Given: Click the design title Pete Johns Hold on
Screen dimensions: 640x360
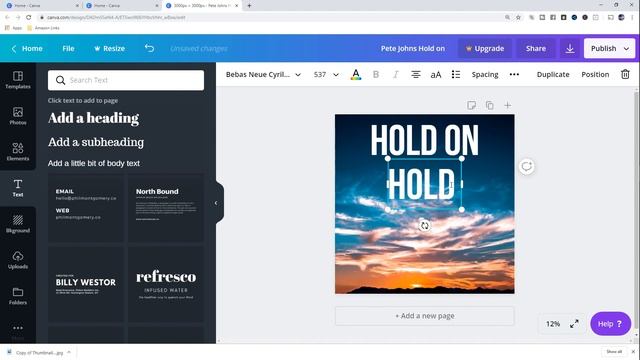Looking at the screenshot, I should 413,49.
